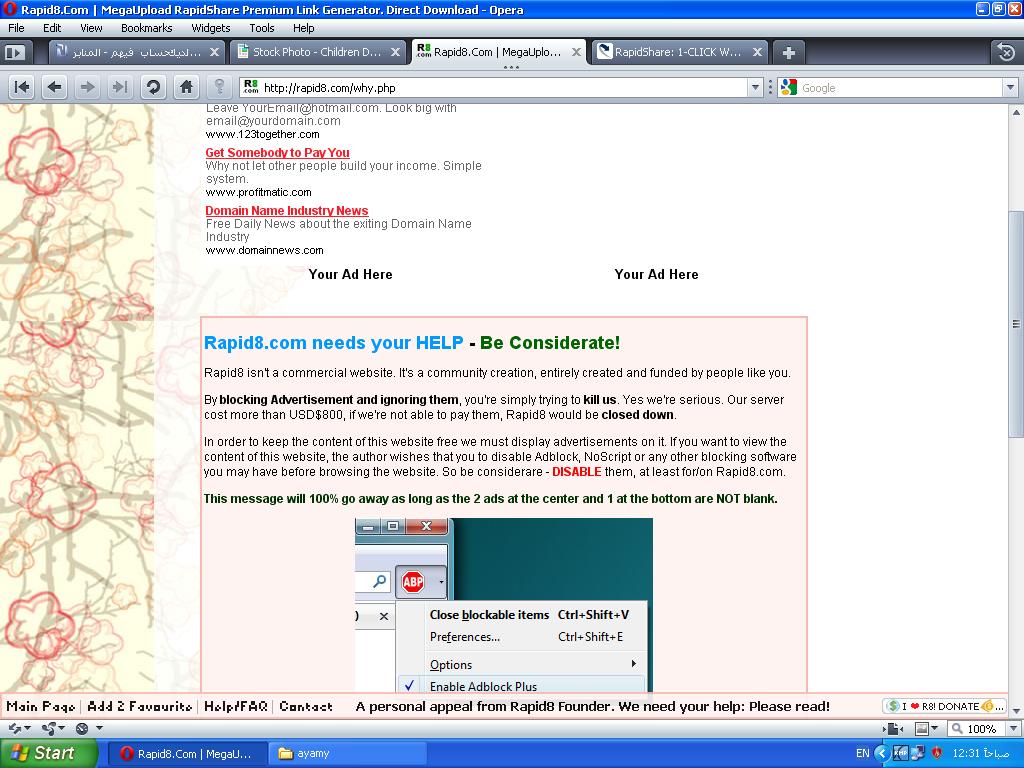Click the address bar URL field

[x=502, y=88]
